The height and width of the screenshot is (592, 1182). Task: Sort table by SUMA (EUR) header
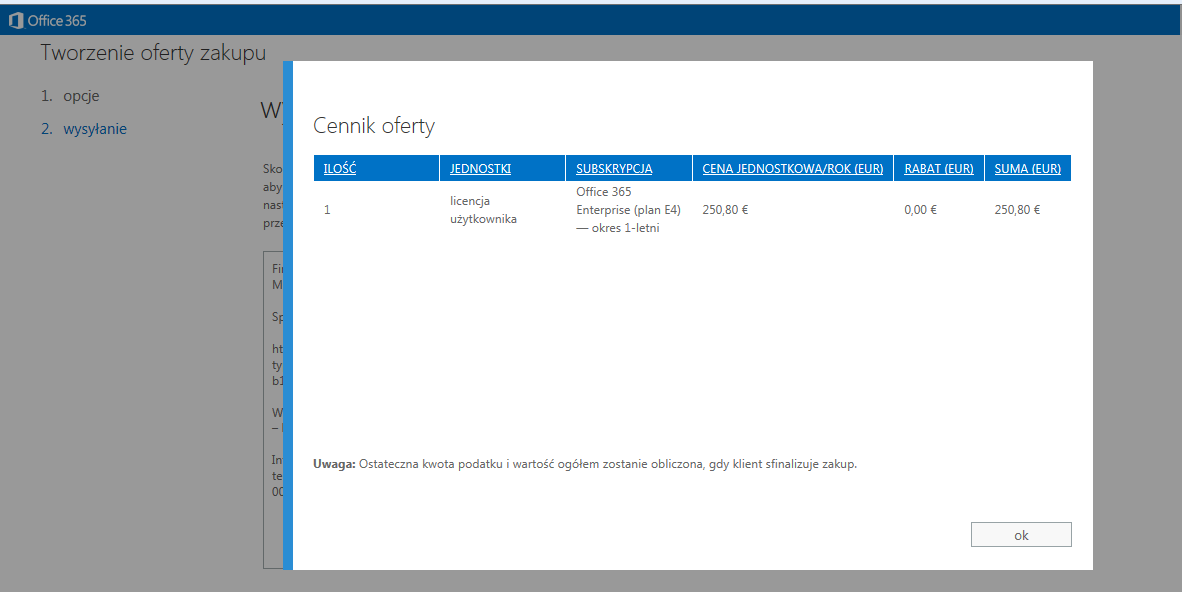pos(1027,168)
